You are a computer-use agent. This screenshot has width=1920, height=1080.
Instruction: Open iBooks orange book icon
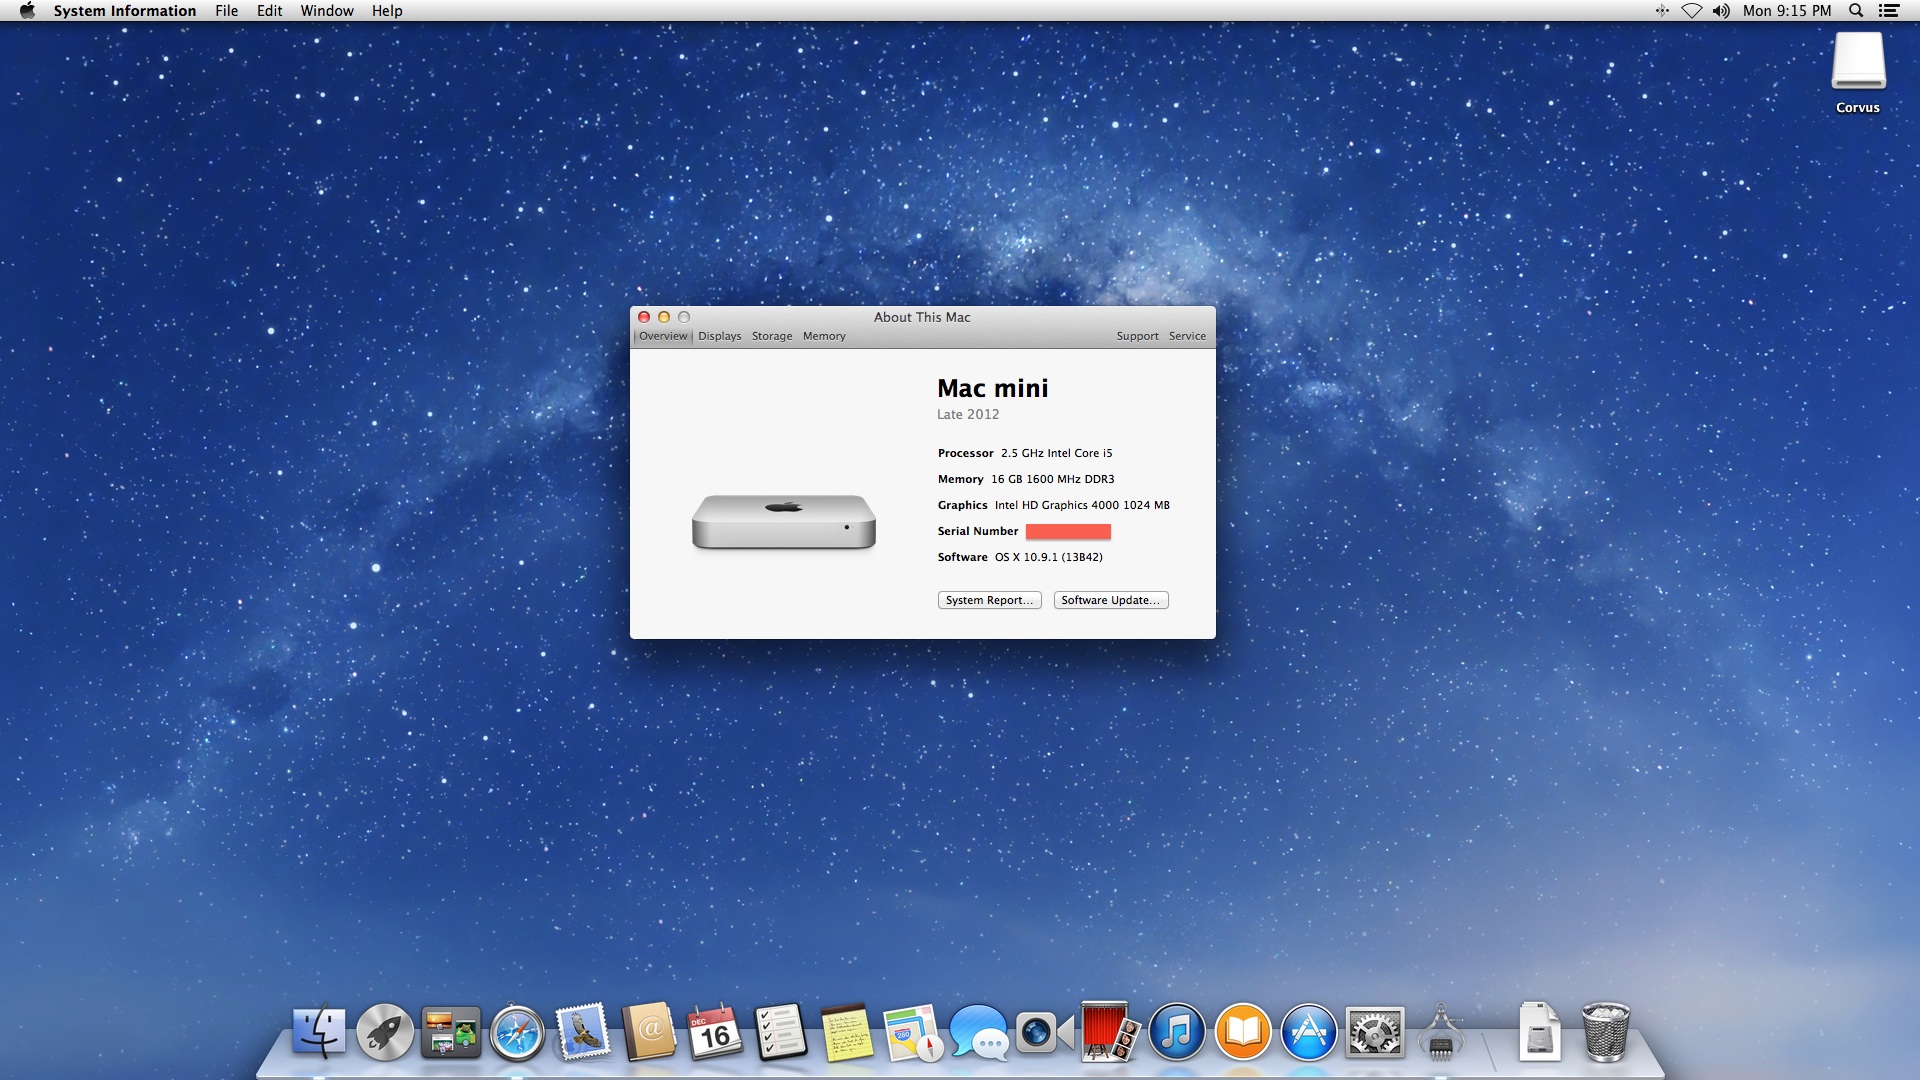pyautogui.click(x=1243, y=1032)
